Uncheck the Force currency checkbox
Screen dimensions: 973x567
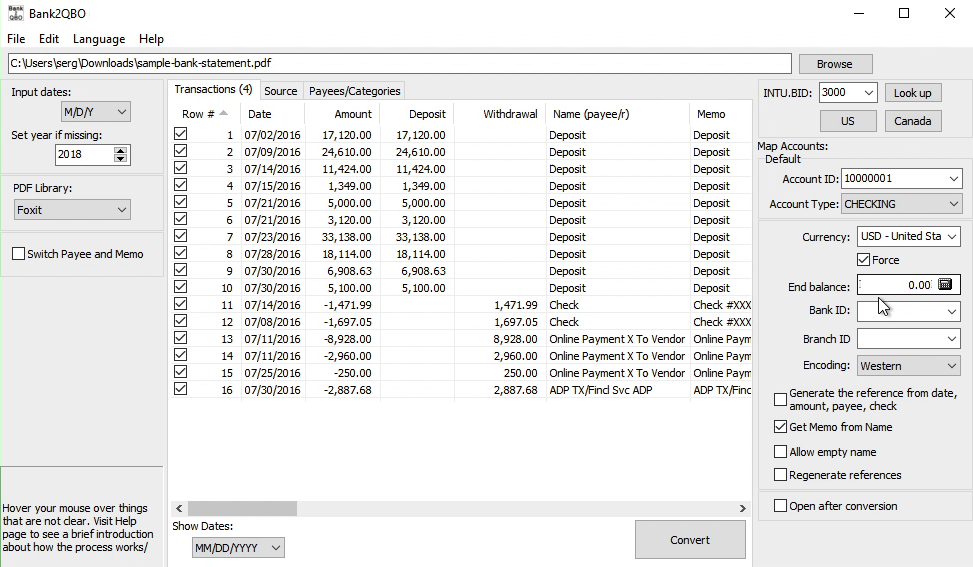tap(863, 260)
